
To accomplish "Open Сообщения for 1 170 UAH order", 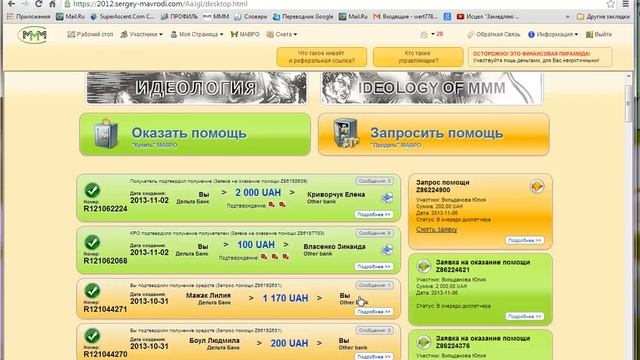I will 374,285.
